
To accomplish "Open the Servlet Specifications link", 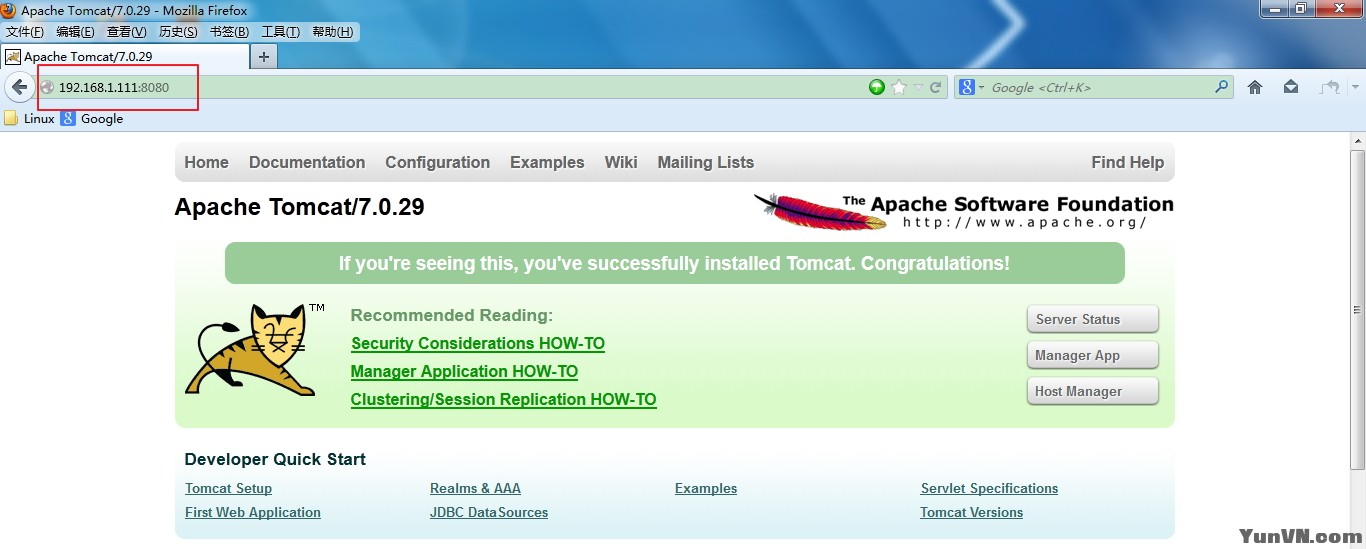I will point(989,488).
